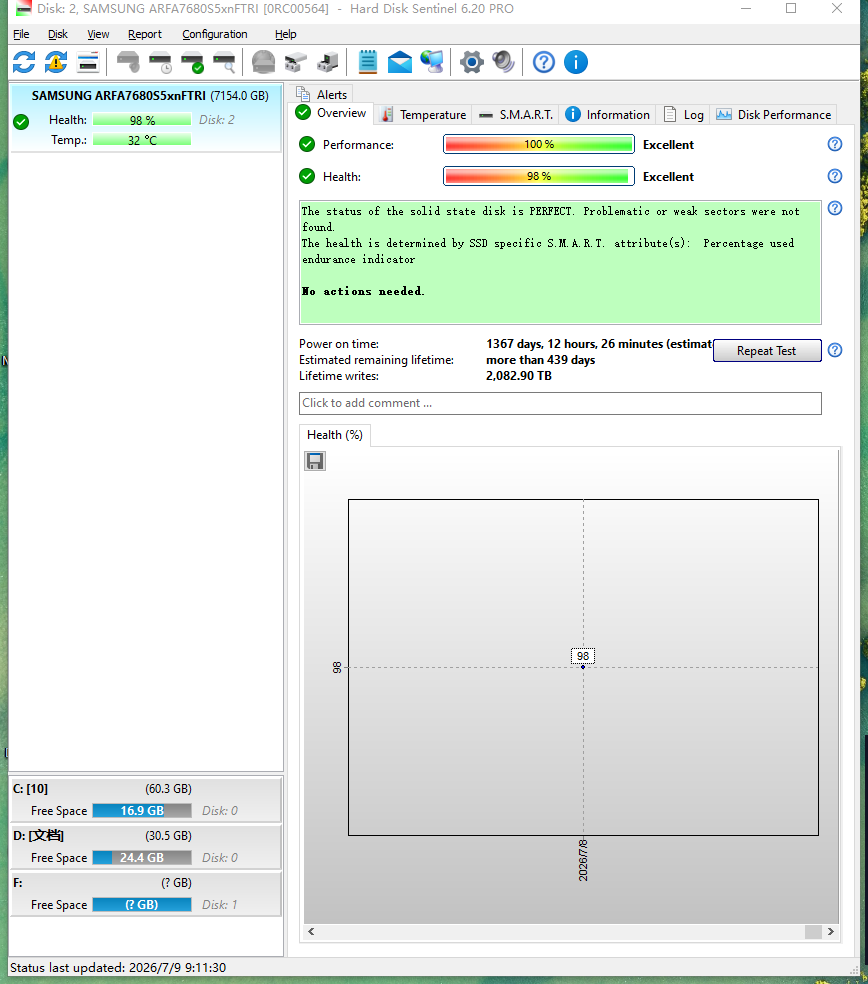Screen dimensions: 868x984
Task: Click the graph scrollbar right arrow
Action: click(831, 932)
